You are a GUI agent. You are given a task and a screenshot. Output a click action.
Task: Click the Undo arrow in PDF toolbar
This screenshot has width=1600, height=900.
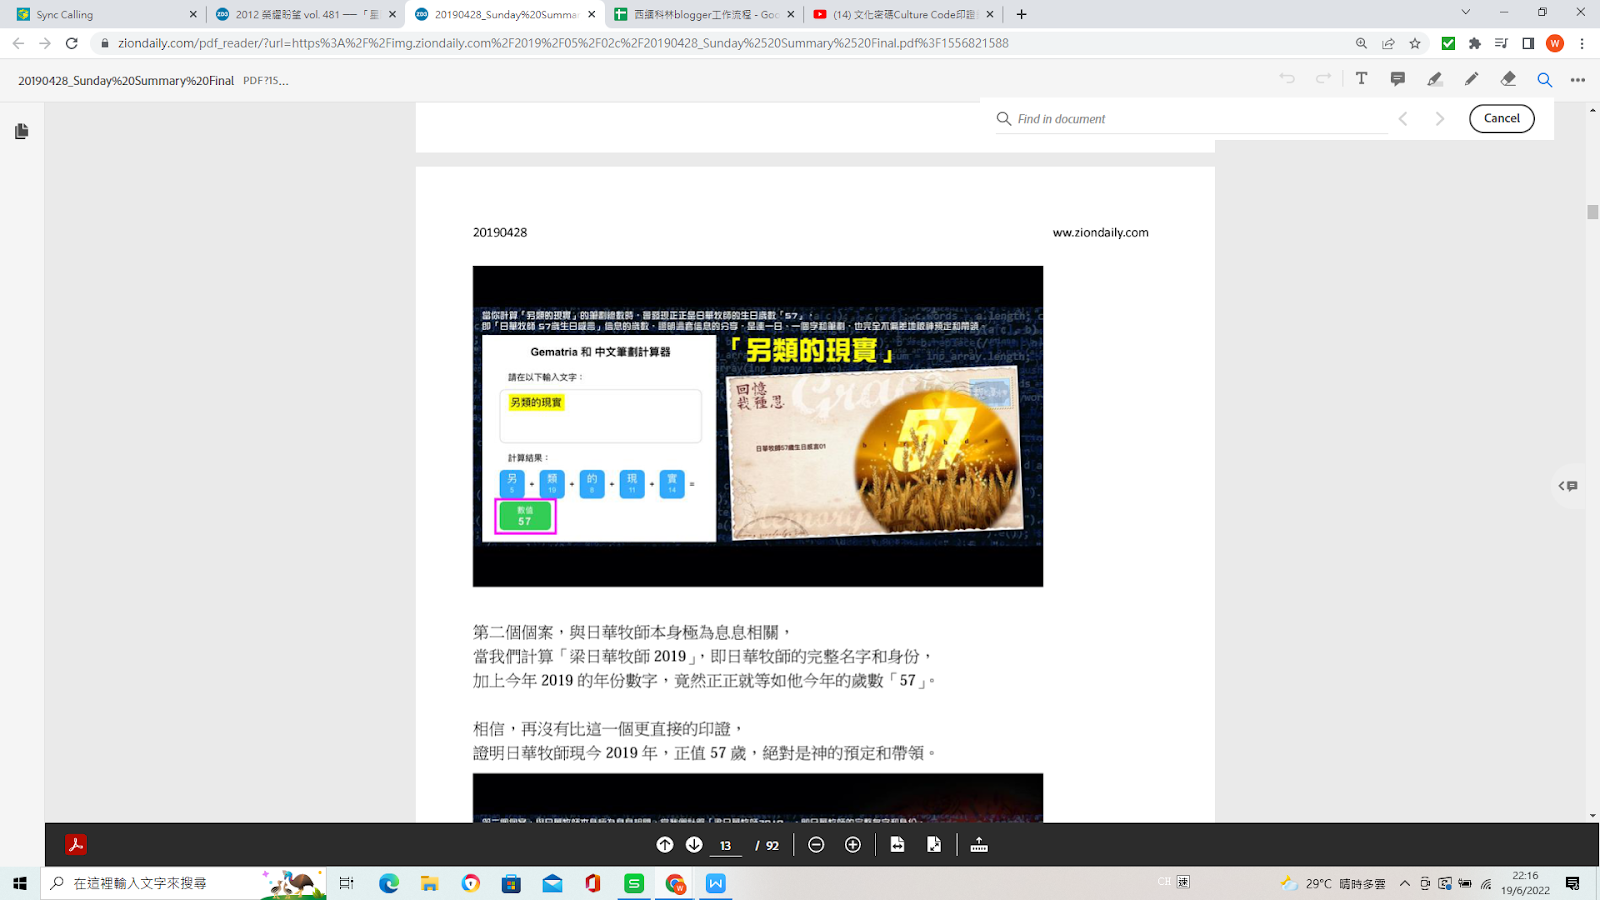click(x=1287, y=79)
